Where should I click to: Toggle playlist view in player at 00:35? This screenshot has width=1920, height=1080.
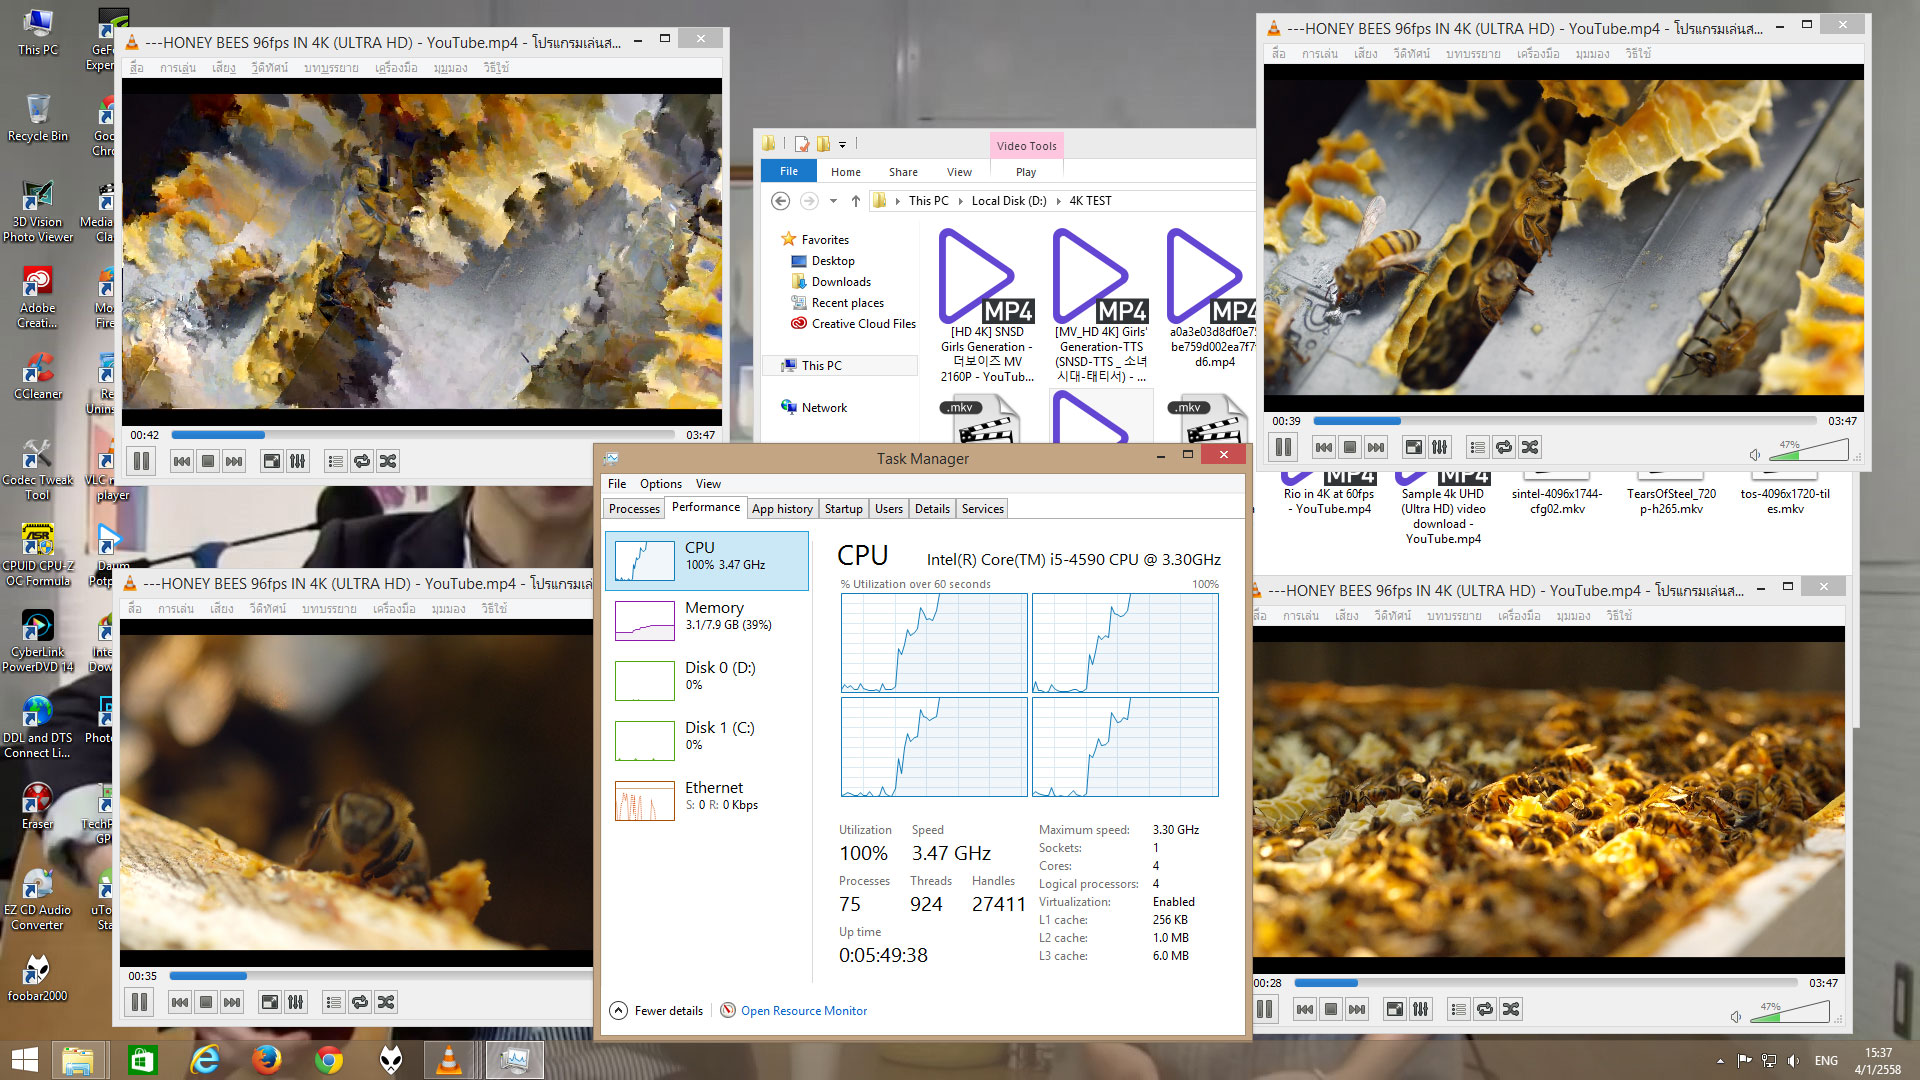tap(334, 1002)
